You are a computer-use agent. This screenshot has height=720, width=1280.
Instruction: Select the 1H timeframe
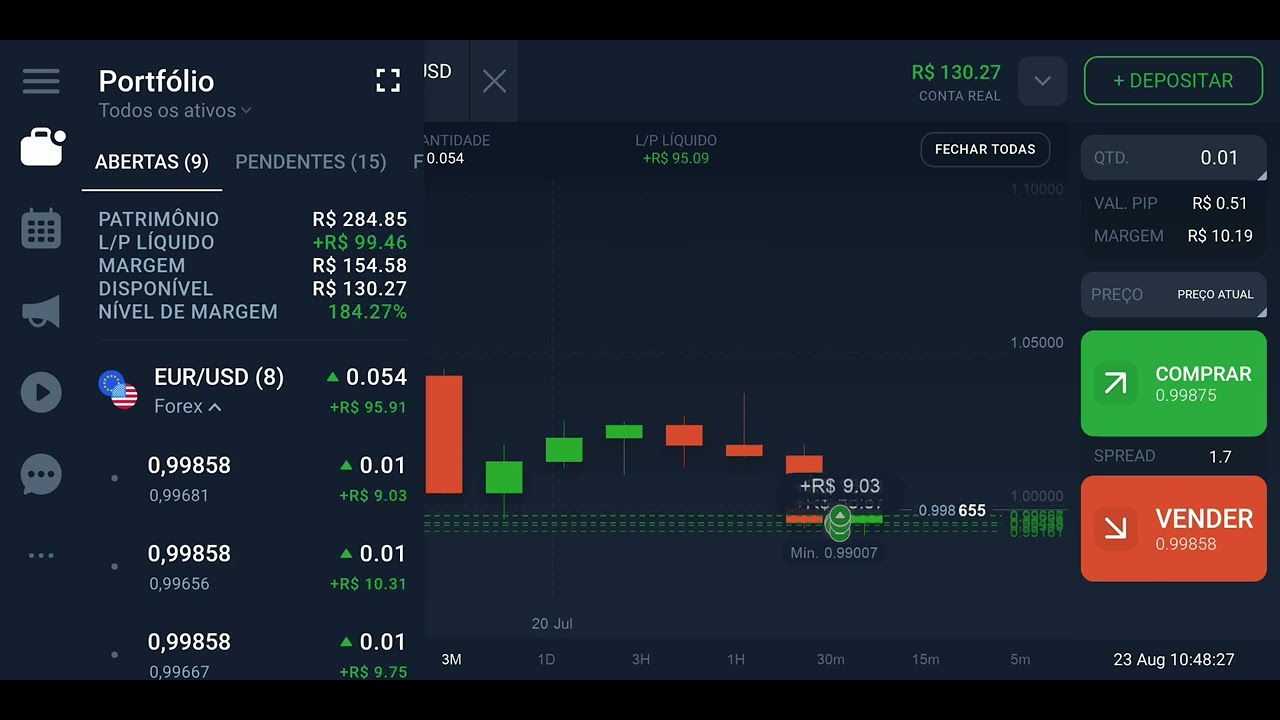pos(736,660)
